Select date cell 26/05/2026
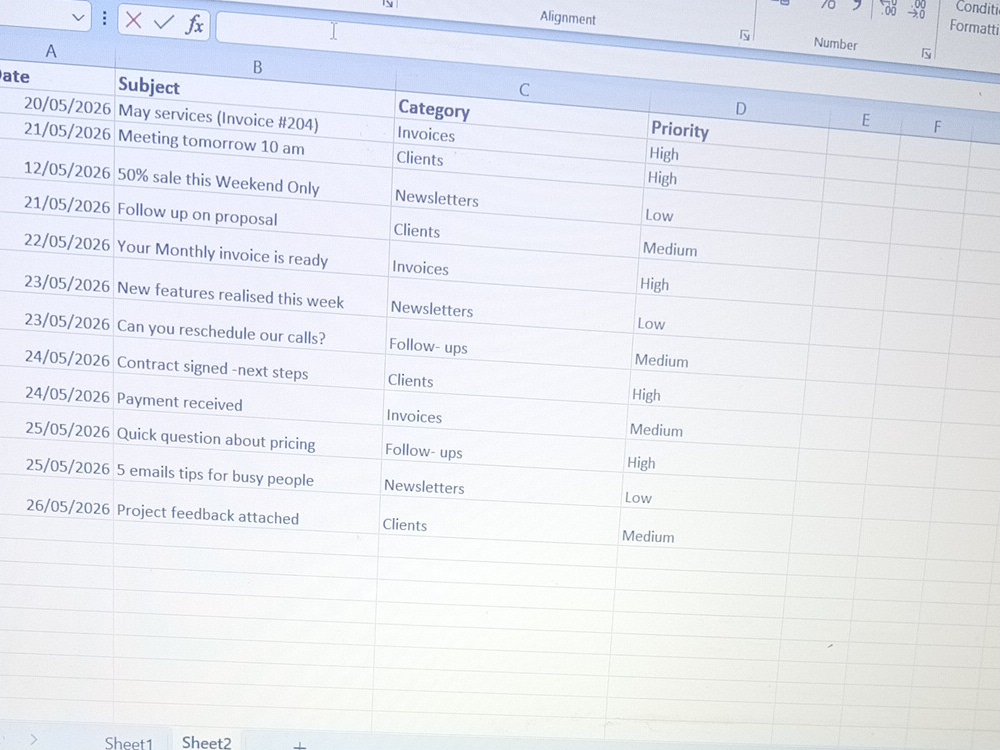1000x750 pixels. [57, 506]
